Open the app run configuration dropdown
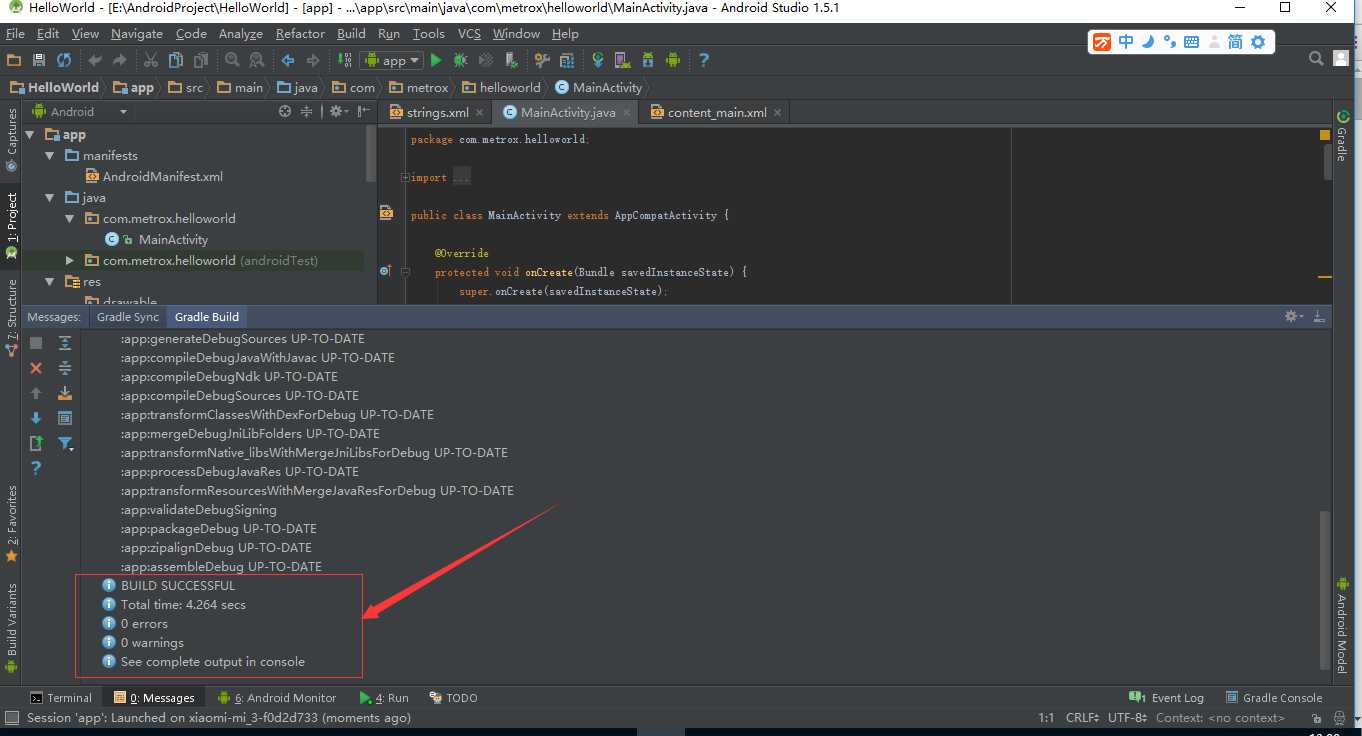Image resolution: width=1362 pixels, height=736 pixels. click(x=392, y=60)
